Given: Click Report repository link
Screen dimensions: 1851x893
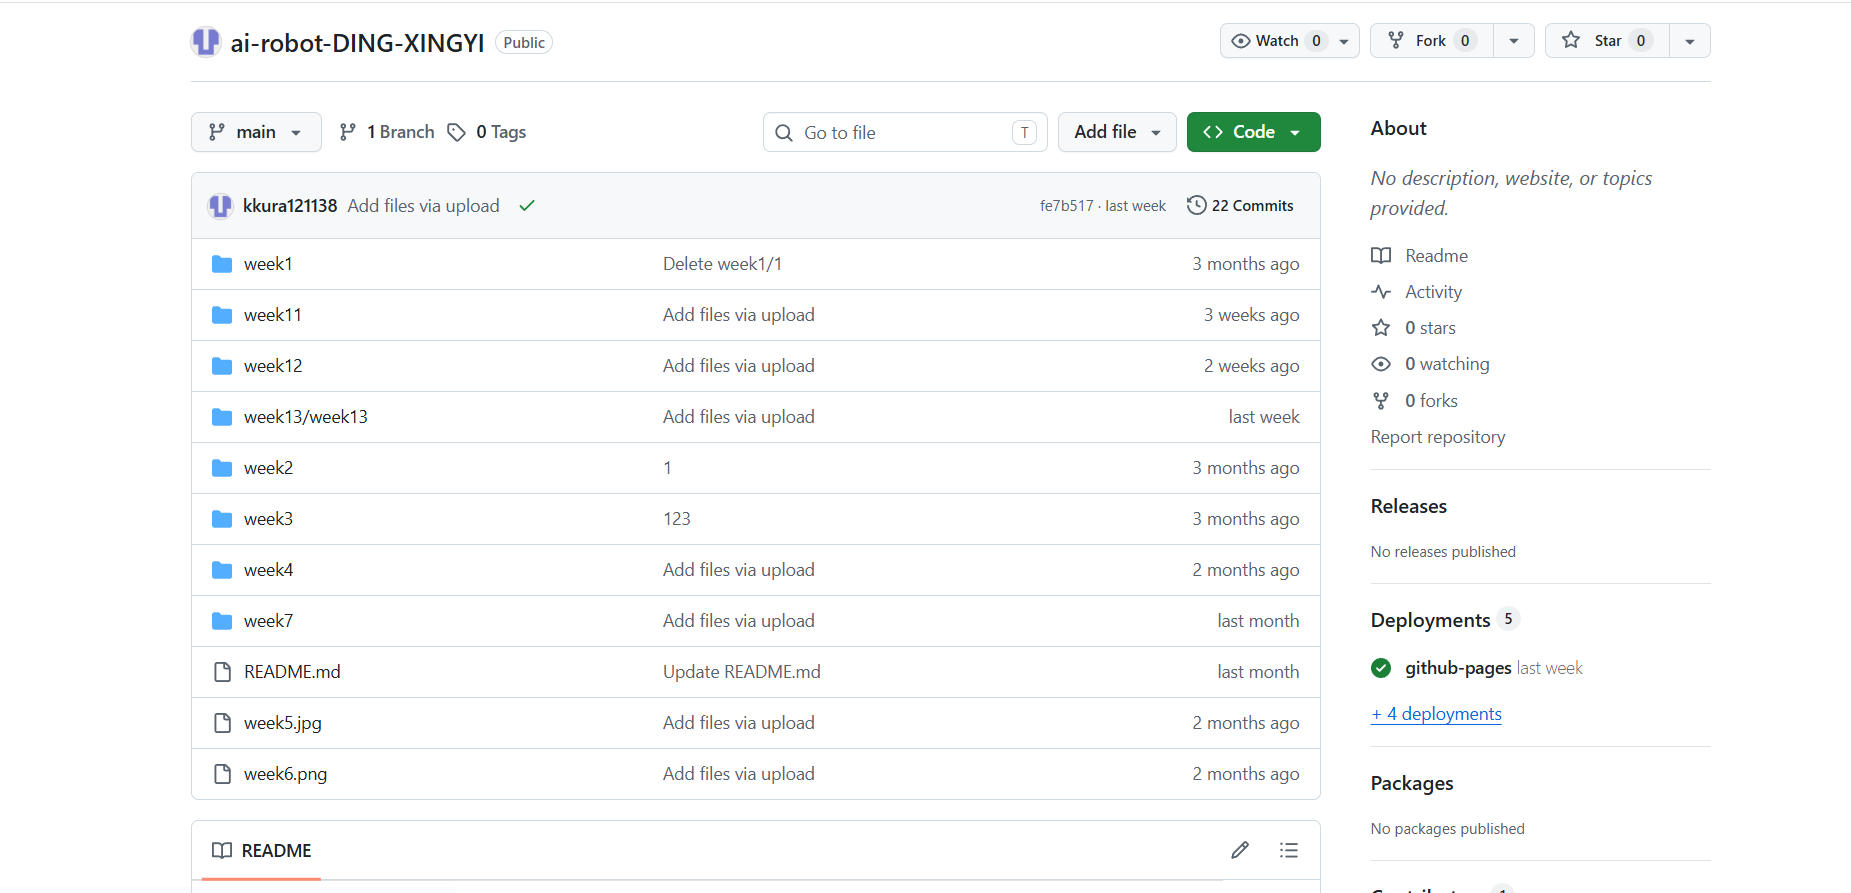Looking at the screenshot, I should [x=1438, y=437].
